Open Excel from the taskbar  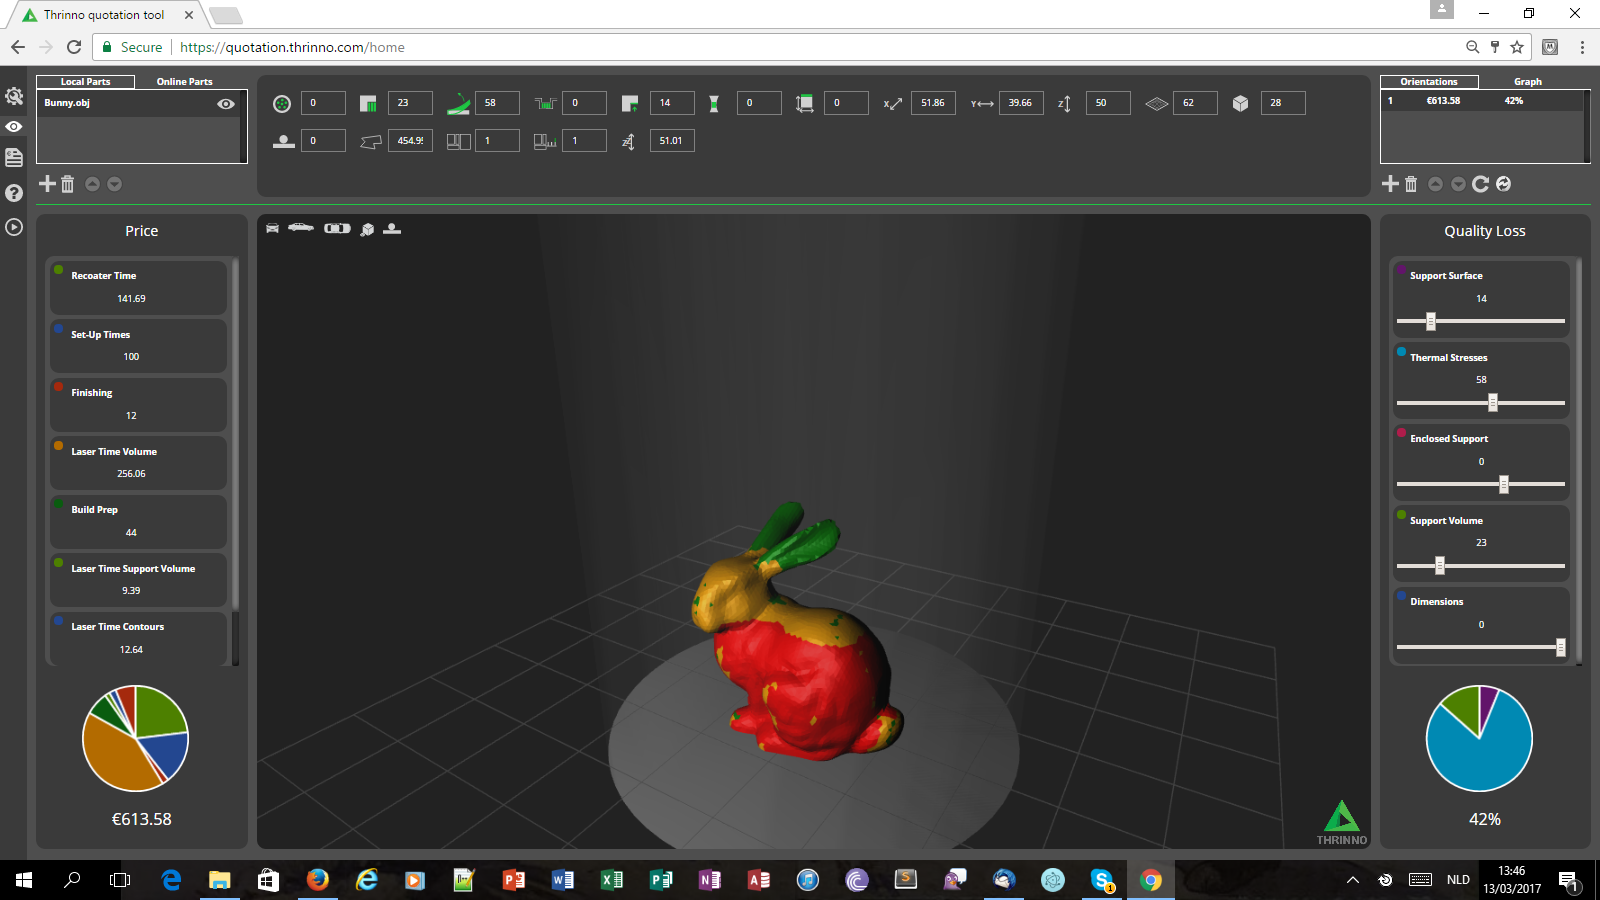coord(611,880)
